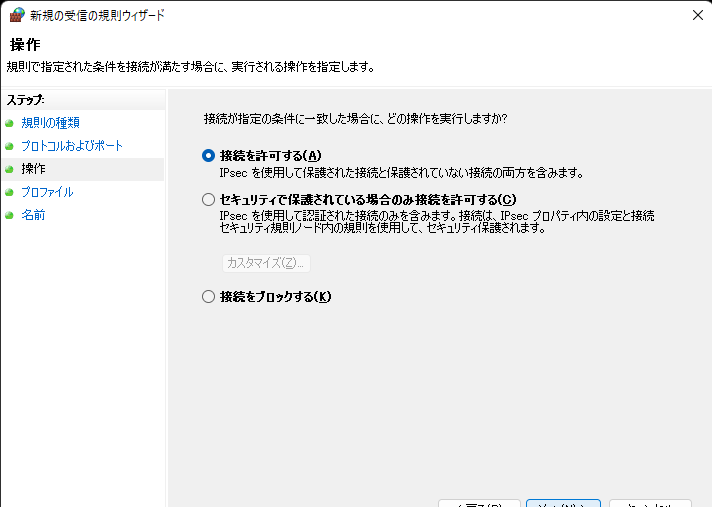Select 接続を許可する(A) radio button
The width and height of the screenshot is (712, 507).
pyautogui.click(x=208, y=155)
